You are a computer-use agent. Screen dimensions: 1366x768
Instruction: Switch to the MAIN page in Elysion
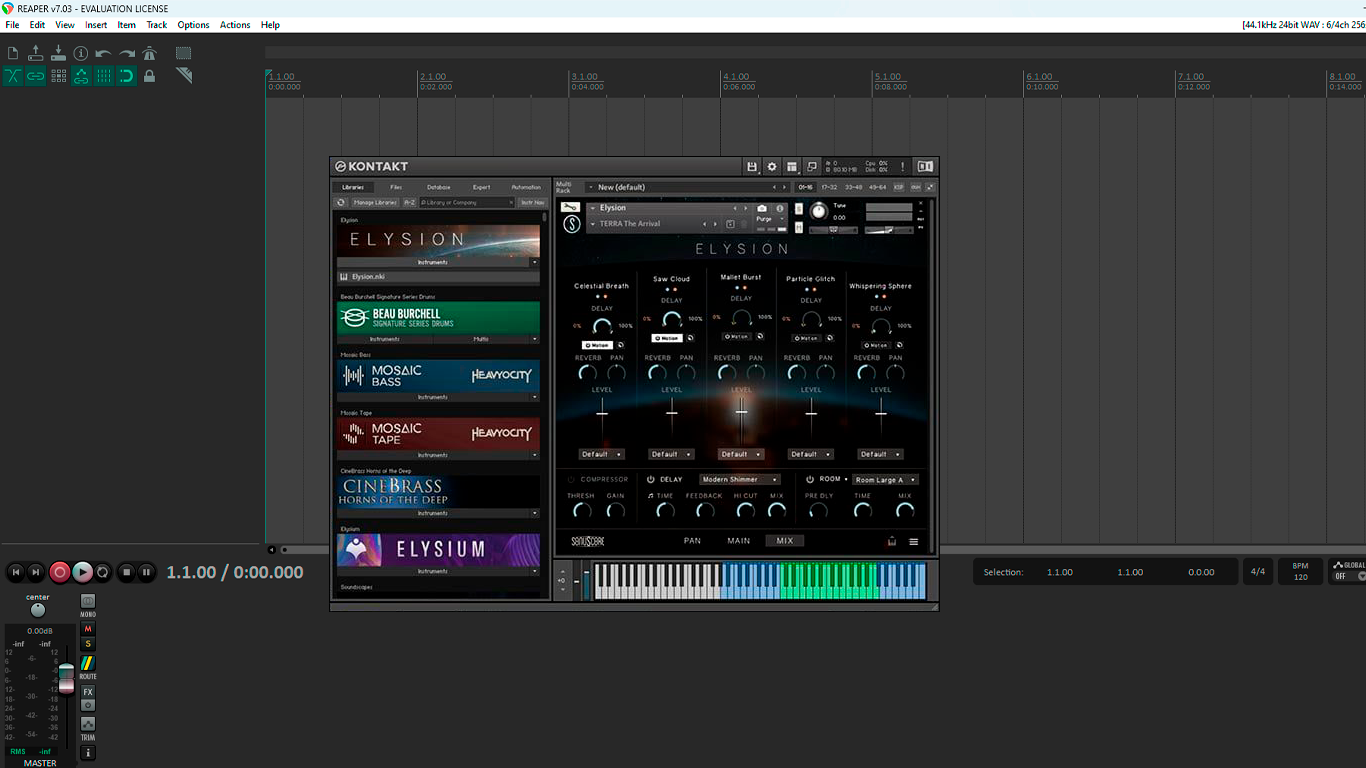click(x=739, y=541)
